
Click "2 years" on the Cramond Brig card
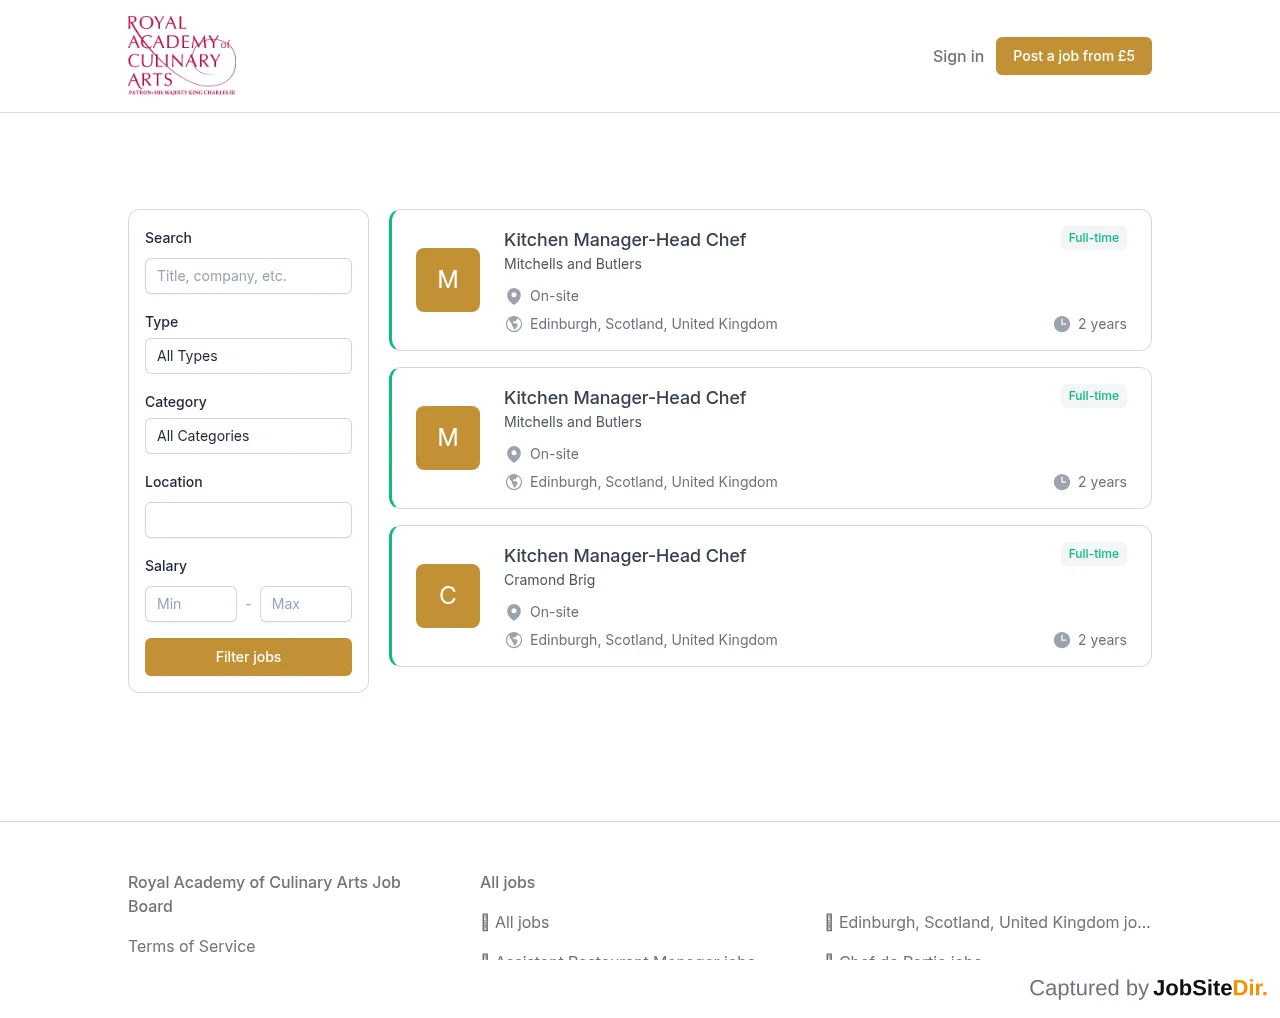pos(1102,640)
